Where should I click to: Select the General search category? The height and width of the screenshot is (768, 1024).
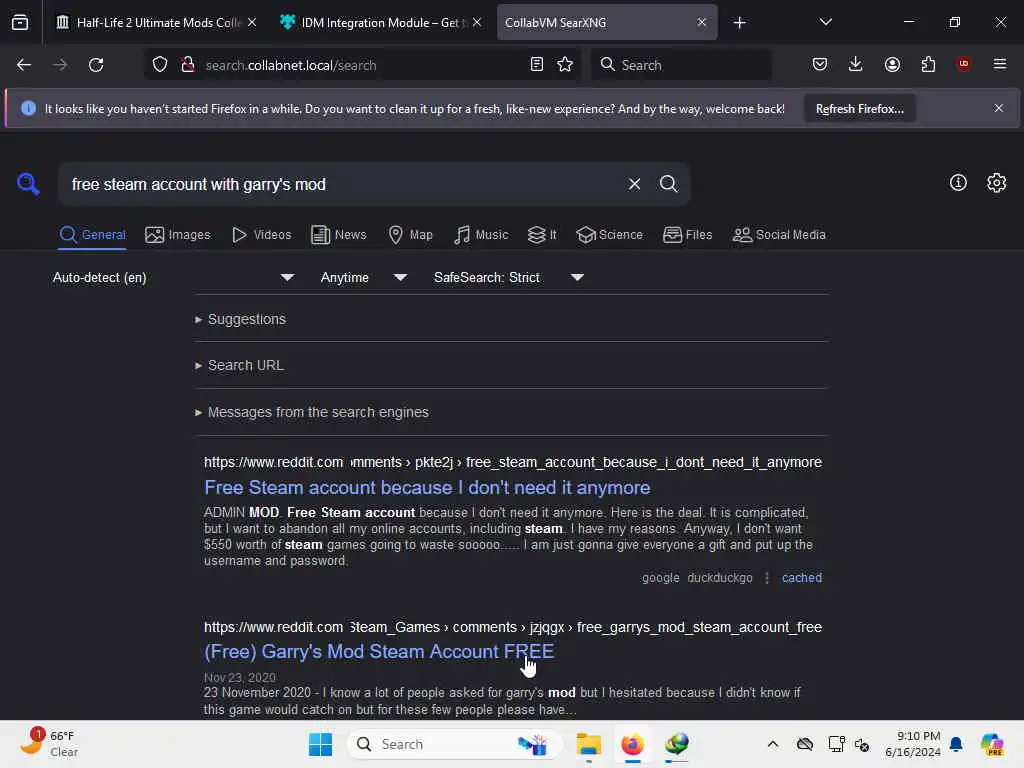pos(92,234)
